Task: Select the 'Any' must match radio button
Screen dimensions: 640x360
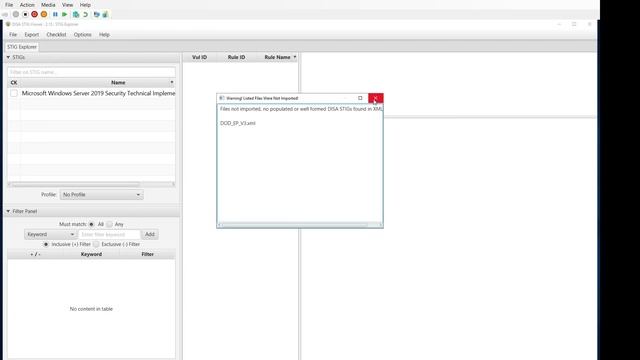Action: point(109,224)
